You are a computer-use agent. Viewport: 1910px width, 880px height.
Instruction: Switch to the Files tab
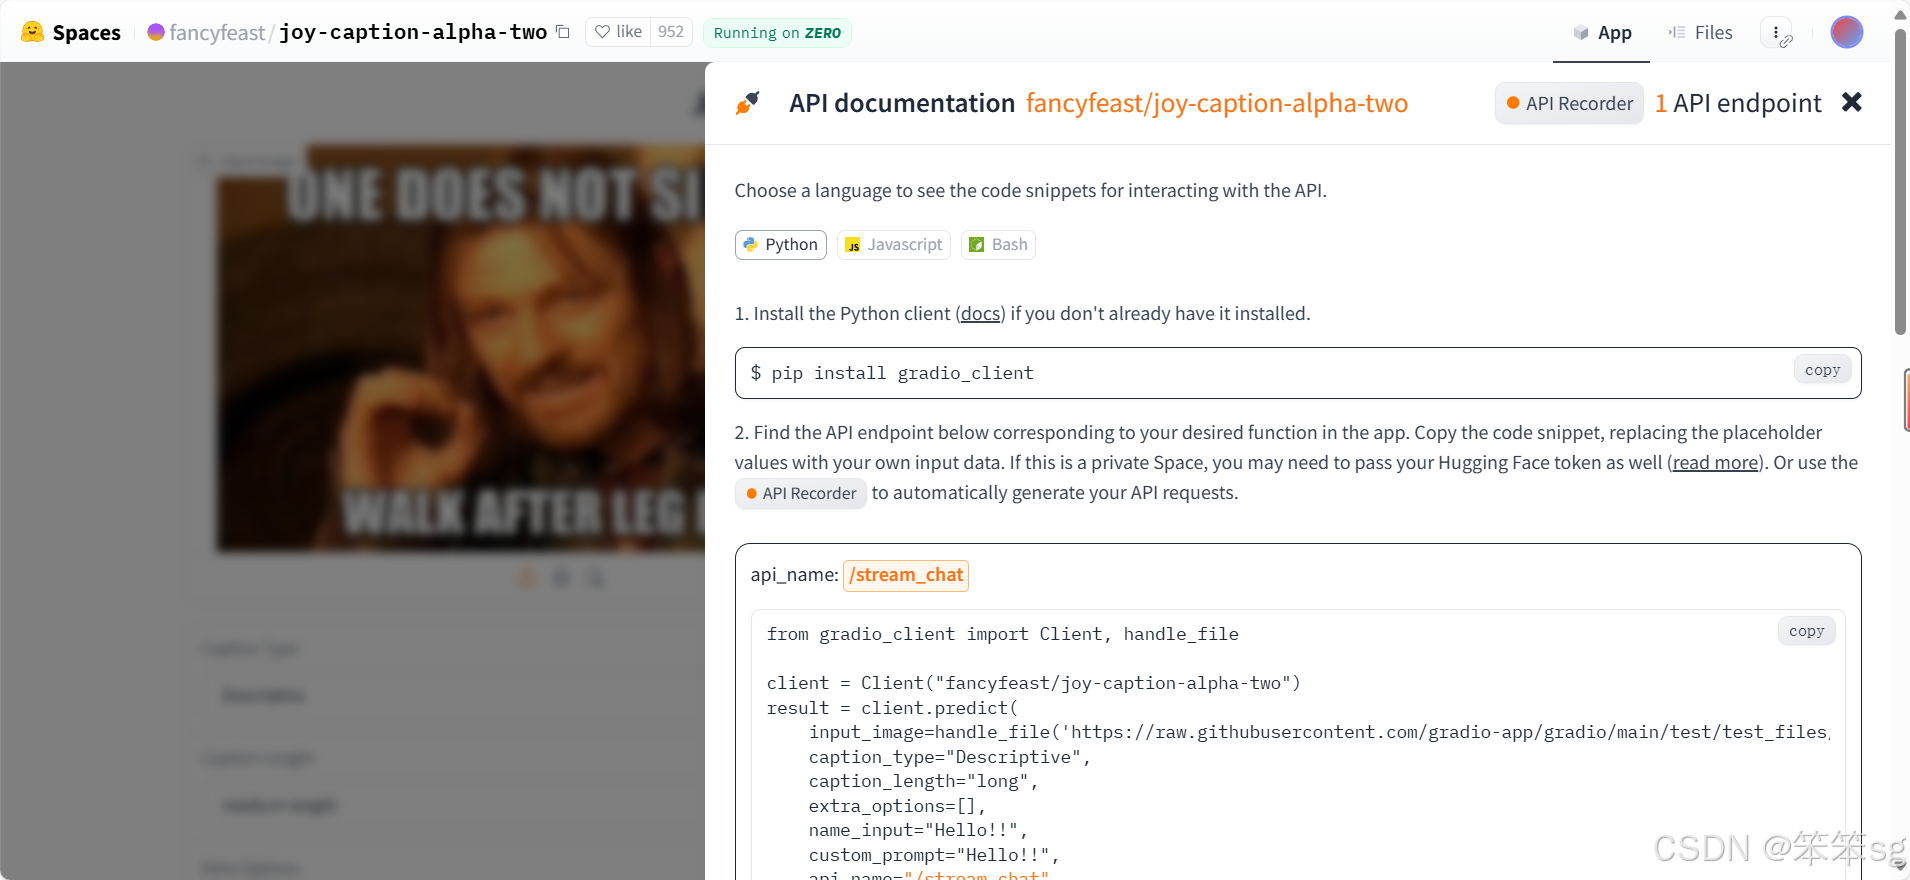click(1700, 32)
